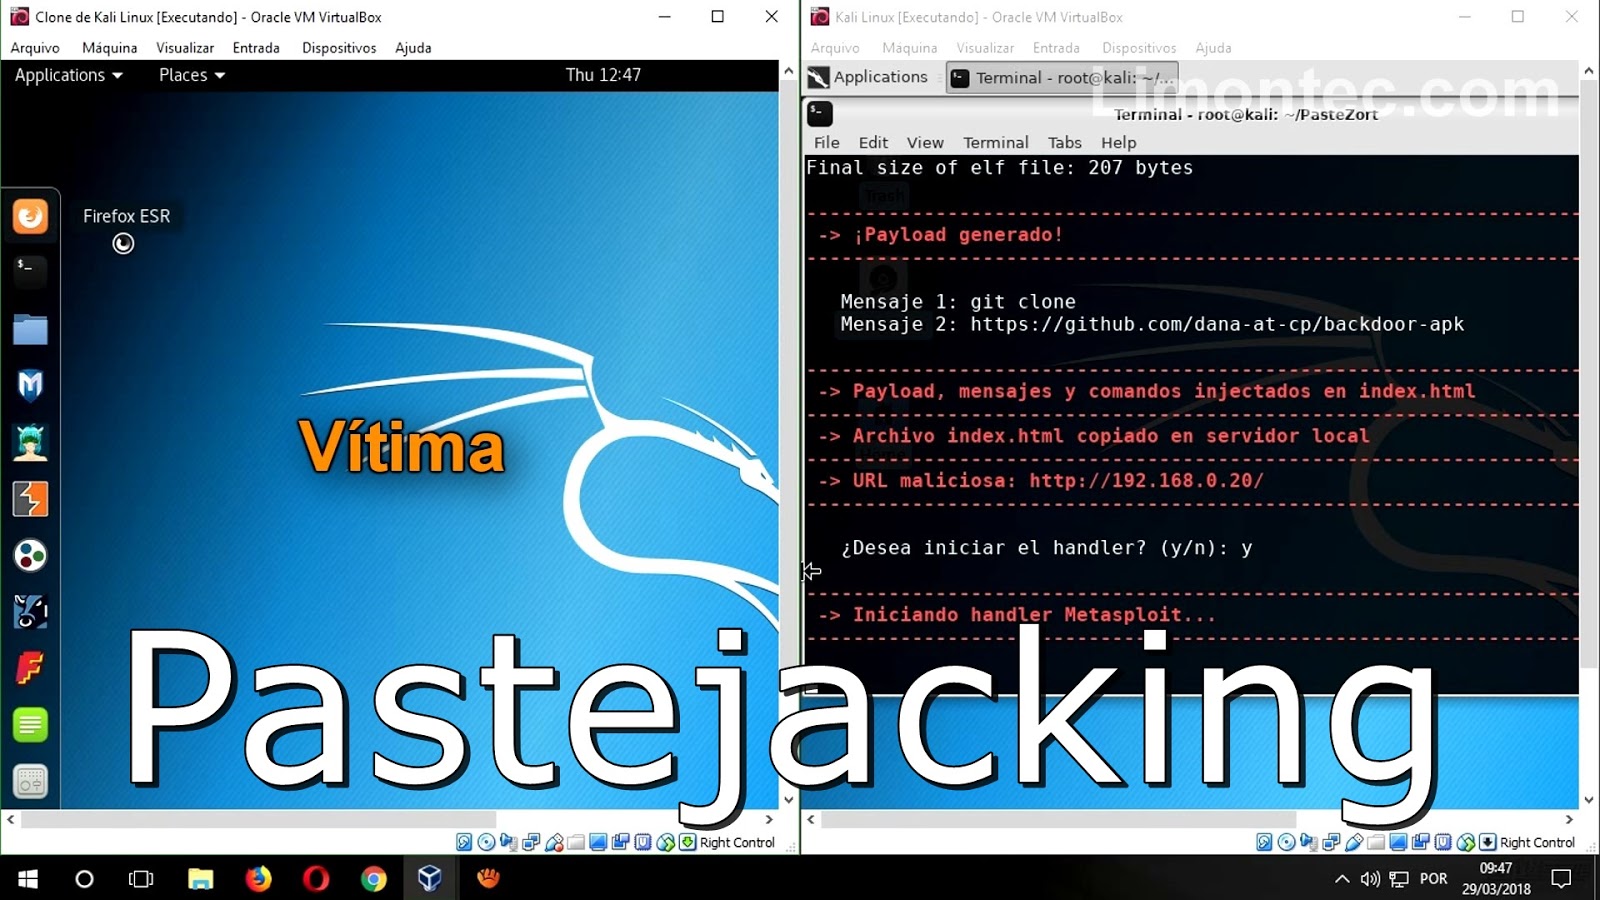
Task: Mute system volume via the taskbar speaker
Action: click(x=1369, y=879)
